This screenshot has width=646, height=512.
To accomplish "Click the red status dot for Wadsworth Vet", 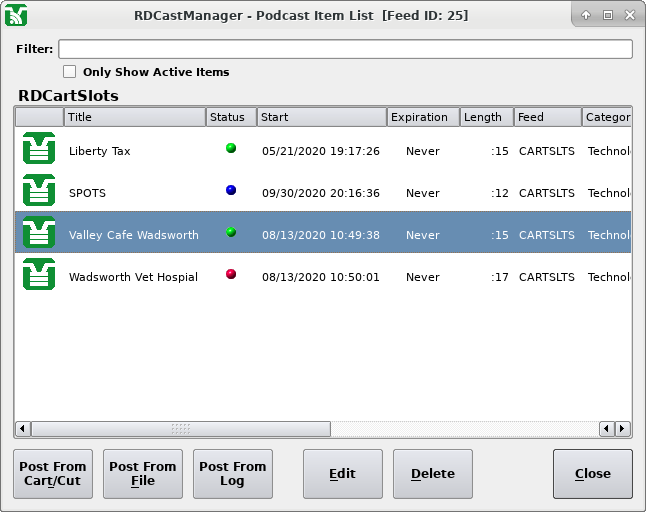I will tap(231, 274).
